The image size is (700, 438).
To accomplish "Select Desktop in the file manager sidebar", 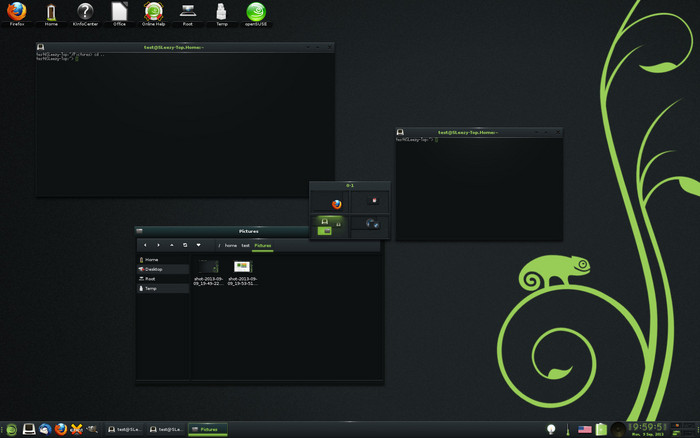I will tap(153, 269).
